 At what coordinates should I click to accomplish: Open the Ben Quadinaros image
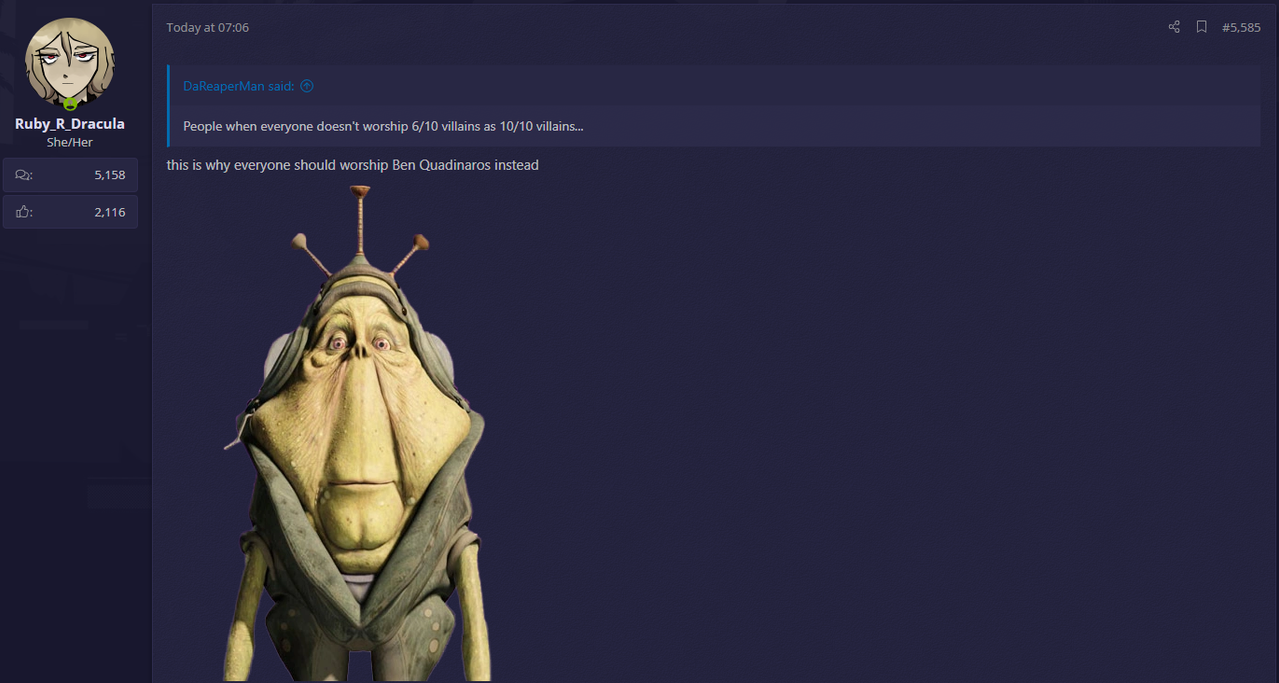(x=357, y=432)
